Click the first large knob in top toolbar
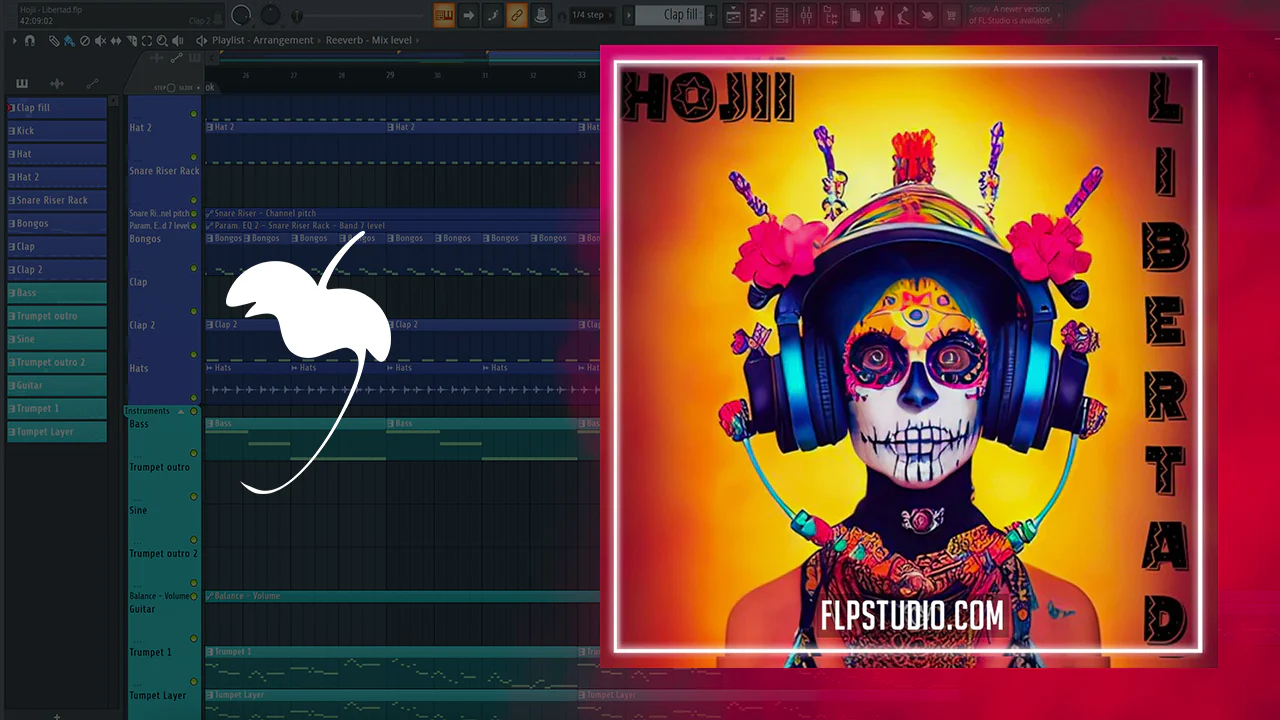1280x720 pixels. pos(241,15)
